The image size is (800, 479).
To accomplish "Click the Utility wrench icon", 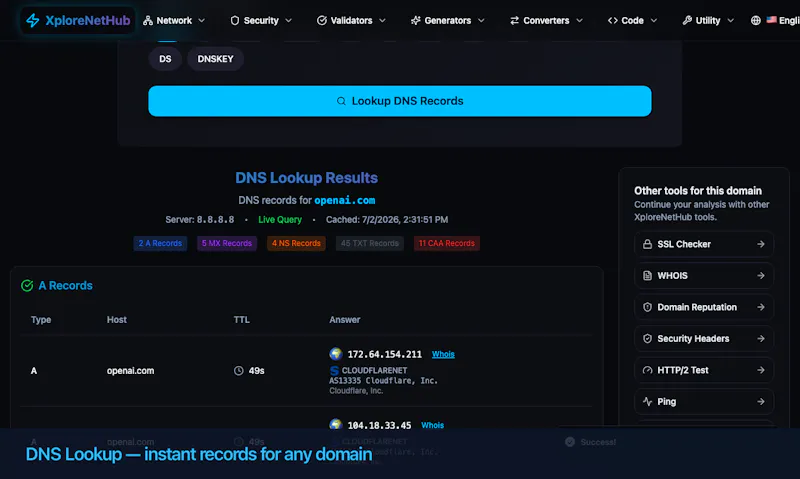I will (x=687, y=20).
